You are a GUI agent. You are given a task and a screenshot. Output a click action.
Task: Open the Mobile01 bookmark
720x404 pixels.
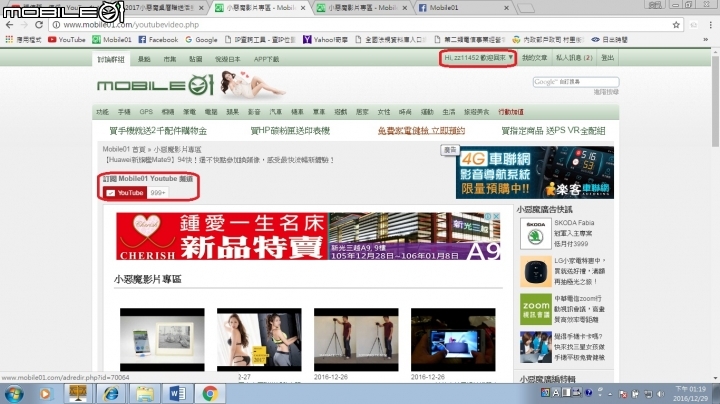coord(112,39)
